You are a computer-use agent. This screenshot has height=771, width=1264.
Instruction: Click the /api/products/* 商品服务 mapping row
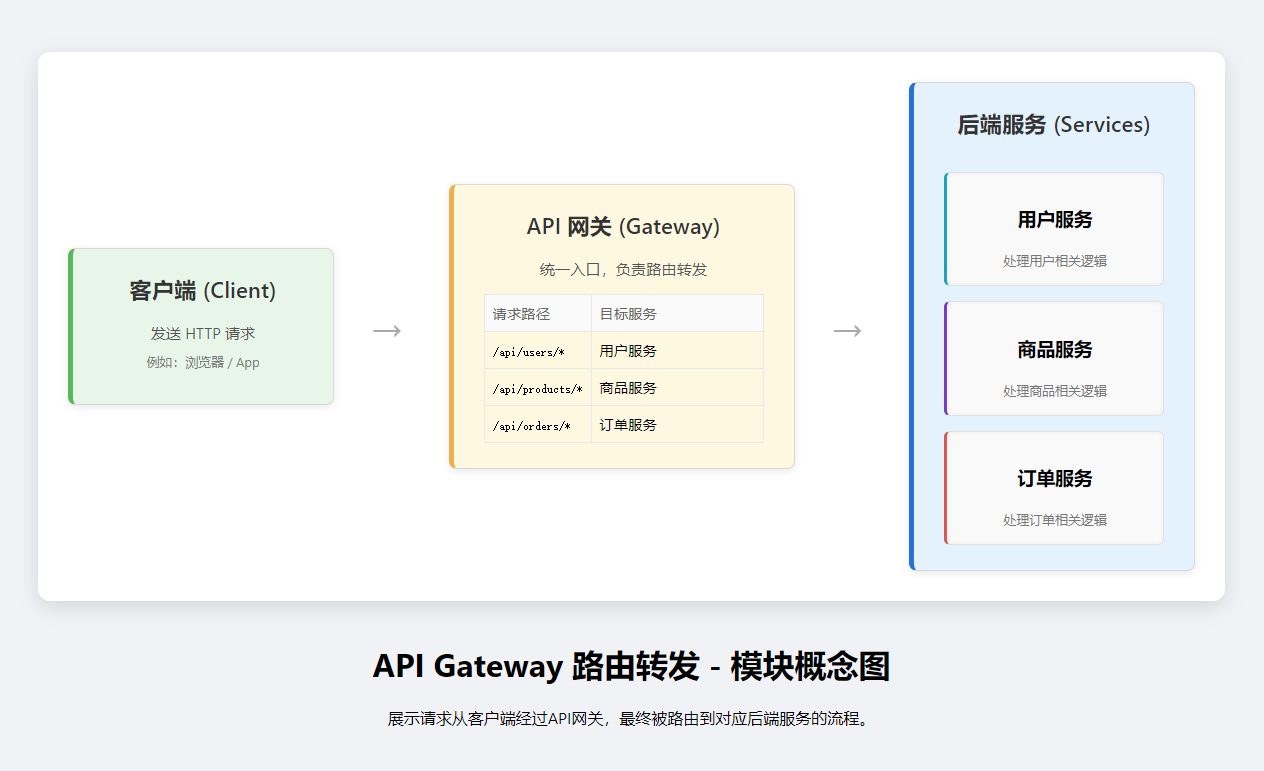tap(622, 387)
